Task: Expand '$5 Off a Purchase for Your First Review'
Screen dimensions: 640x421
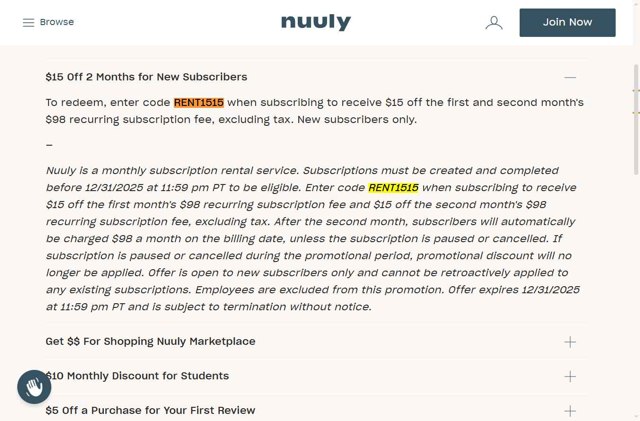Action: click(x=150, y=410)
